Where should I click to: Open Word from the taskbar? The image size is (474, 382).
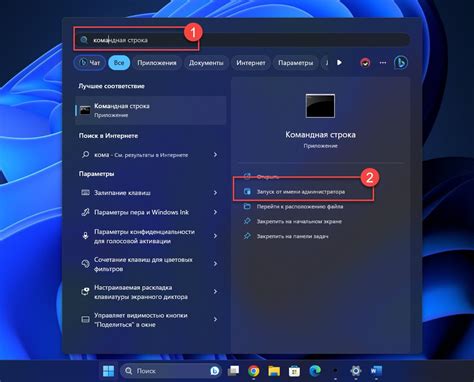coord(376,370)
